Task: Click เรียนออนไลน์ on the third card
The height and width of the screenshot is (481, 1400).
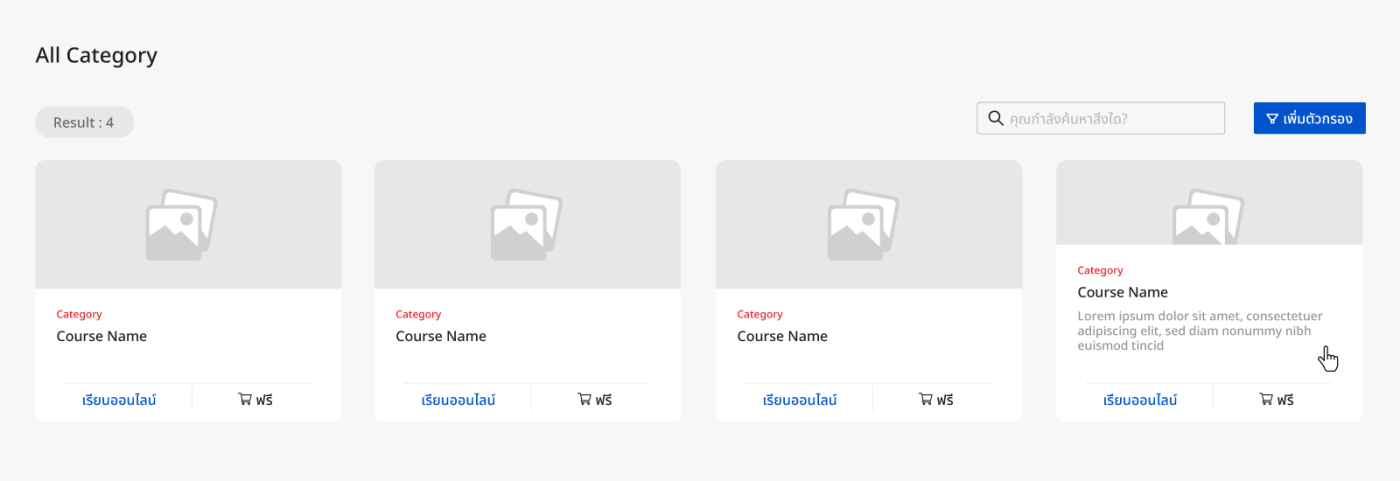Action: coord(800,400)
